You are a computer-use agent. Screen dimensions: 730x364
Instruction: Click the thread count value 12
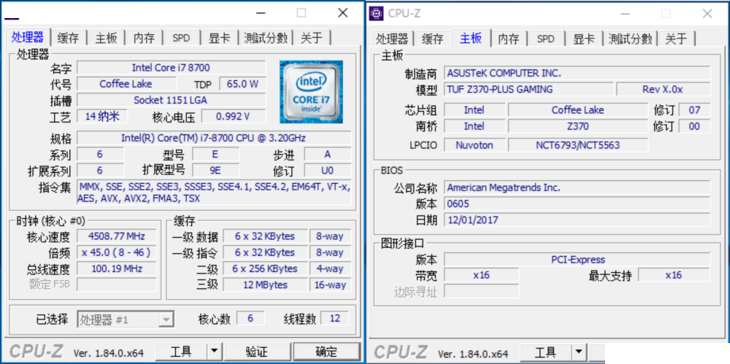[x=334, y=318]
